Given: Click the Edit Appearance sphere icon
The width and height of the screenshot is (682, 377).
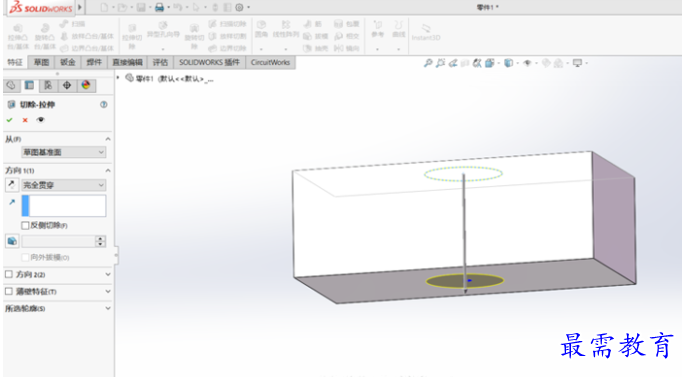Looking at the screenshot, I should coord(546,63).
